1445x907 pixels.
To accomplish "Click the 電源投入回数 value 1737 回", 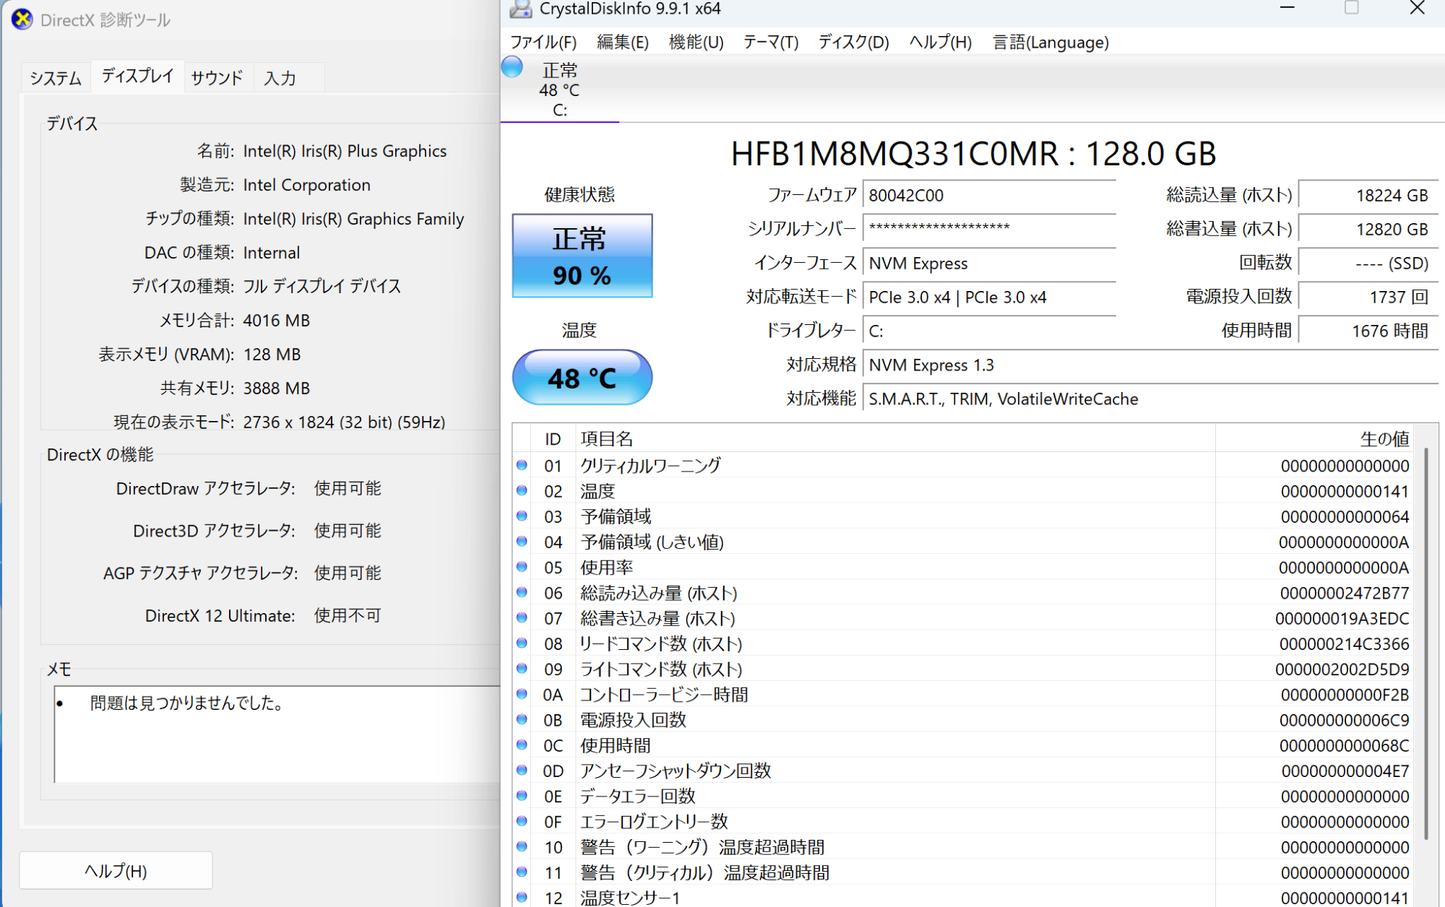I will click(x=1368, y=297).
